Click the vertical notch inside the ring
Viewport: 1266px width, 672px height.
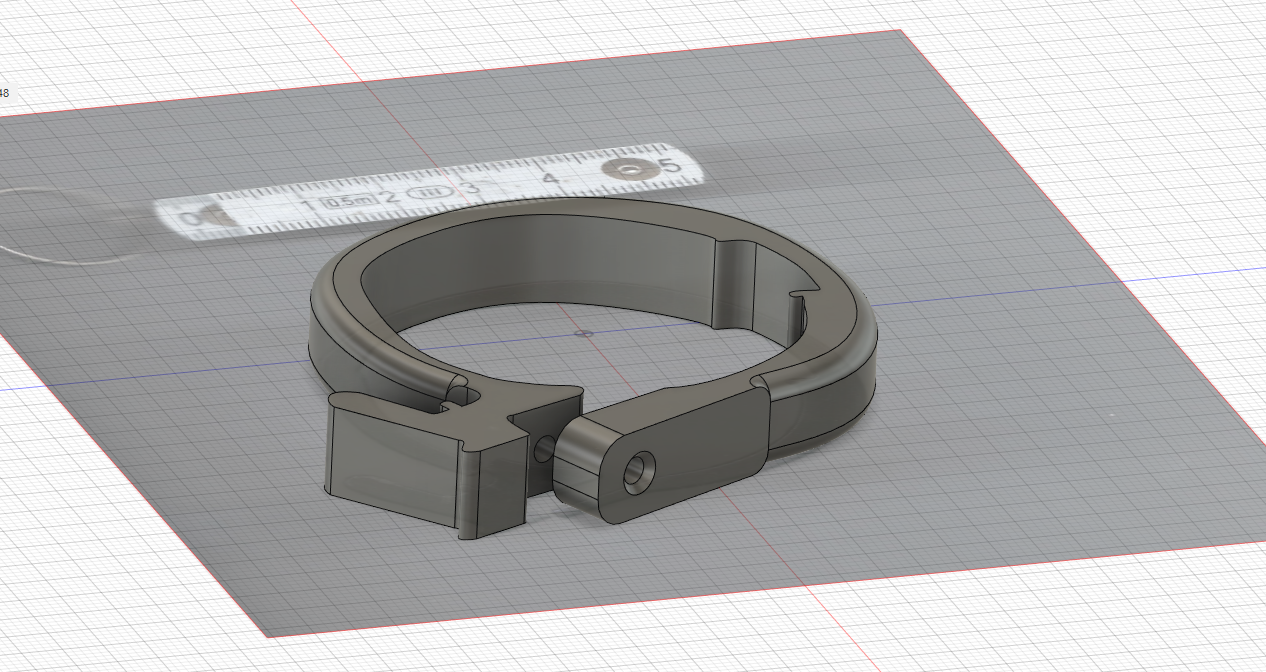pos(734,283)
